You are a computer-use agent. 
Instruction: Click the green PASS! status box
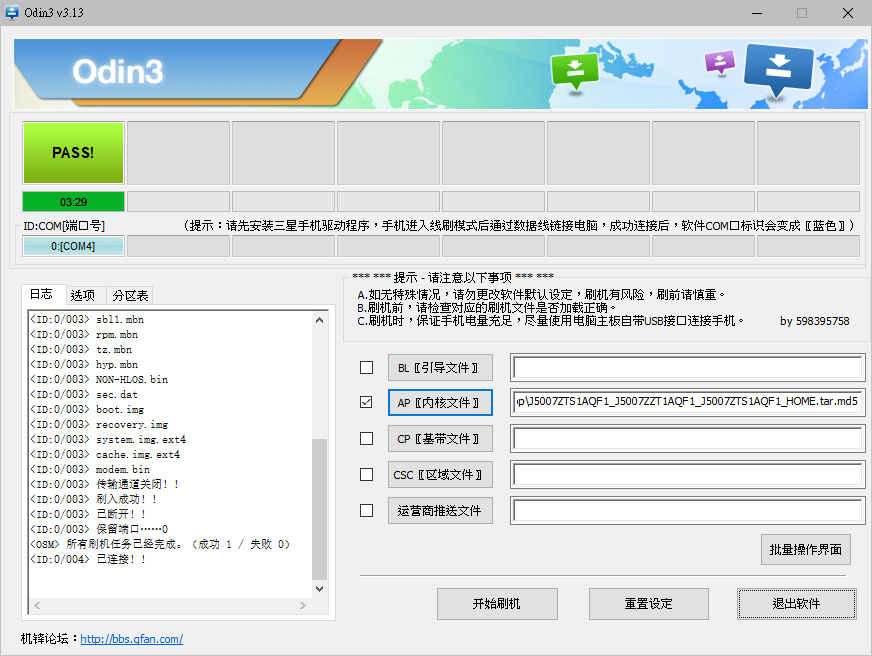(x=73, y=153)
